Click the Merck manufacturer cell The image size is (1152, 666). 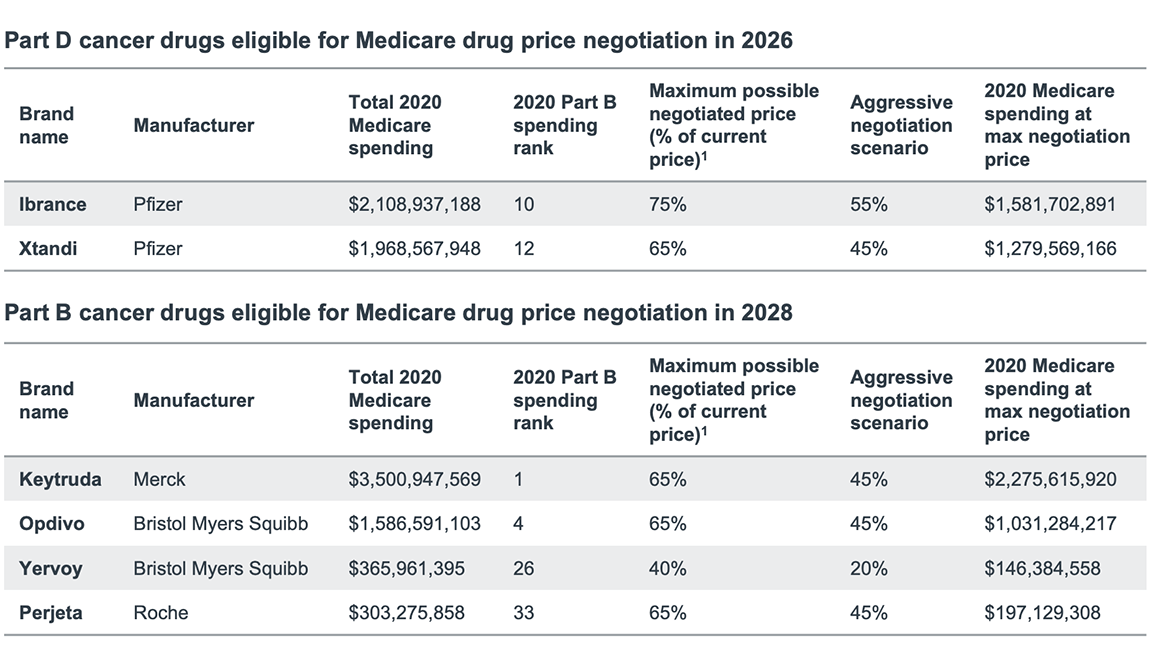159,479
